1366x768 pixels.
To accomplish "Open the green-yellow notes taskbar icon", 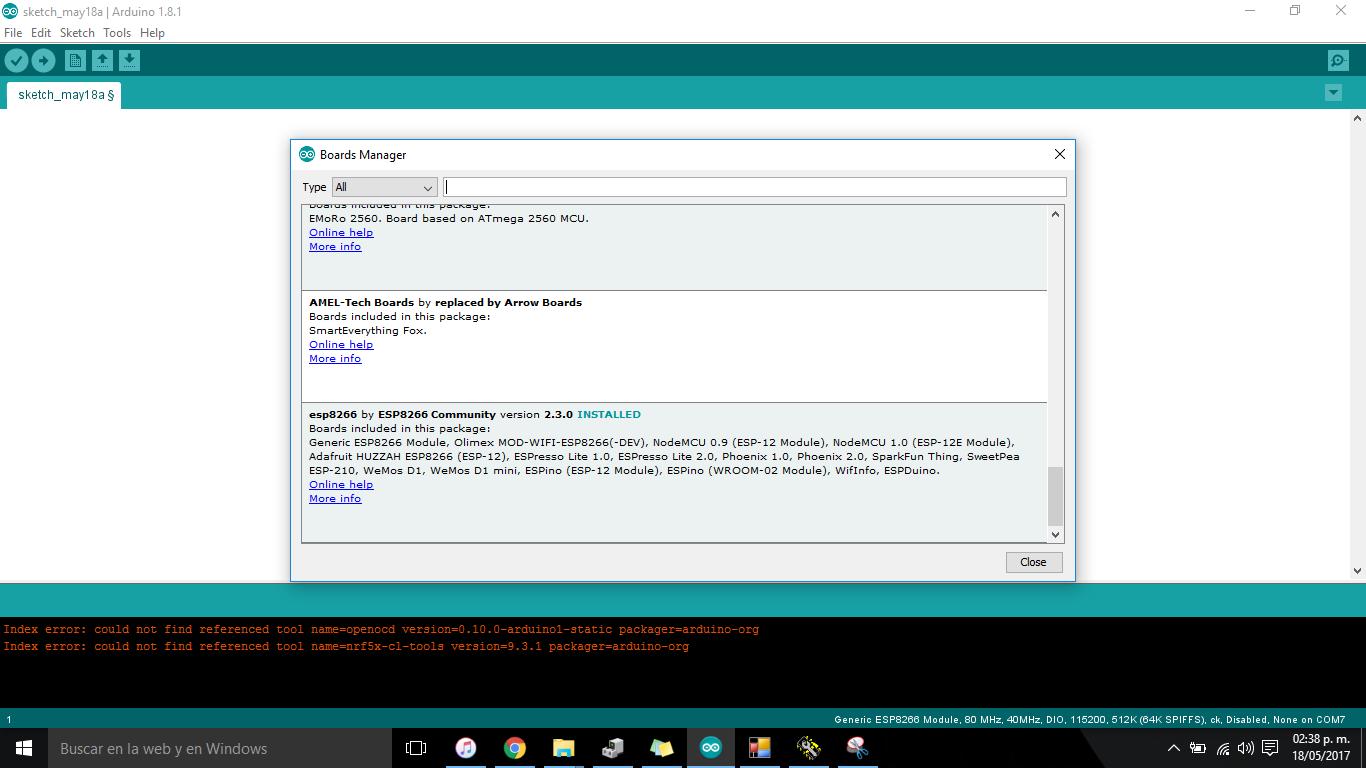I will click(661, 748).
